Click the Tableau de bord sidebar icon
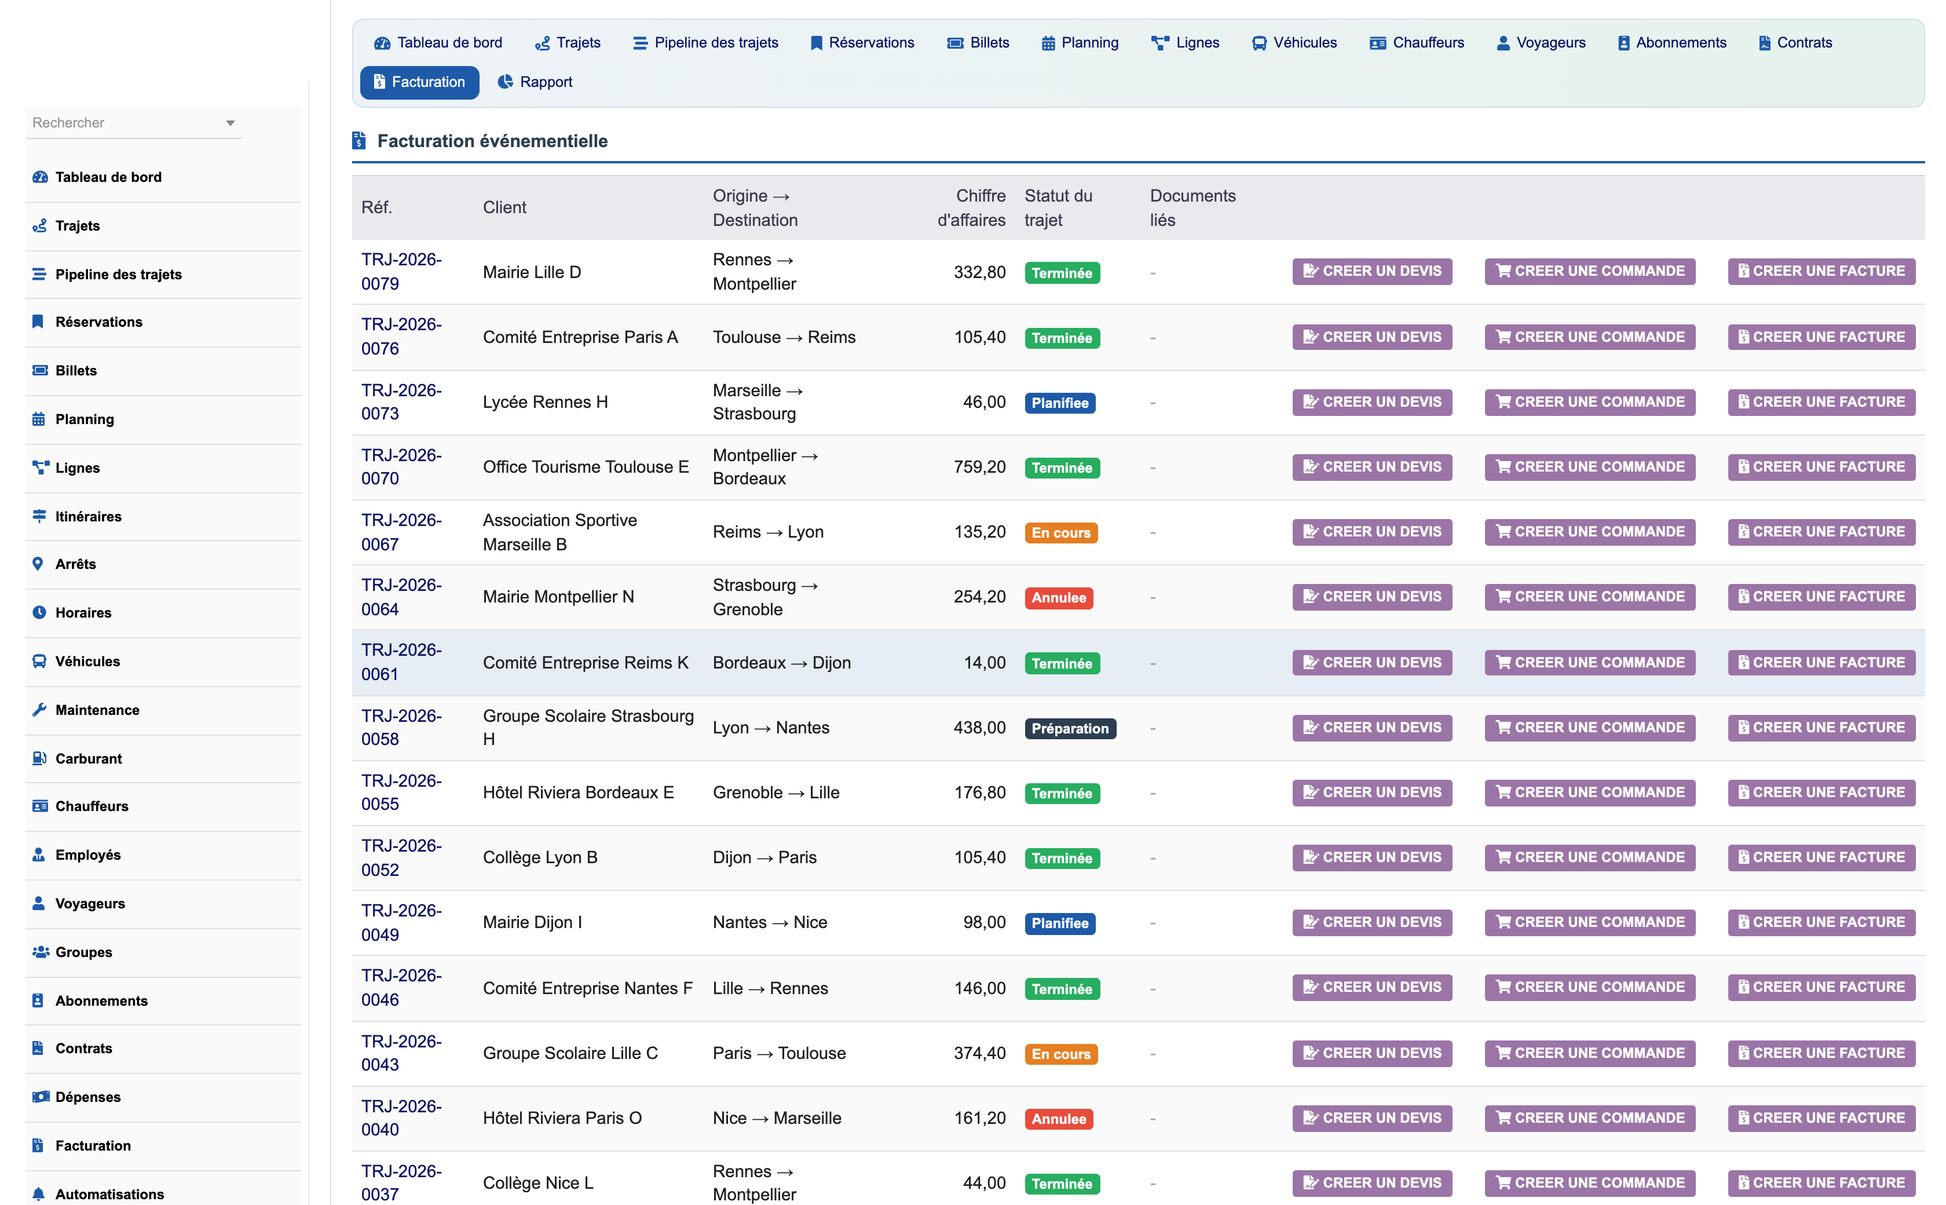 40,177
